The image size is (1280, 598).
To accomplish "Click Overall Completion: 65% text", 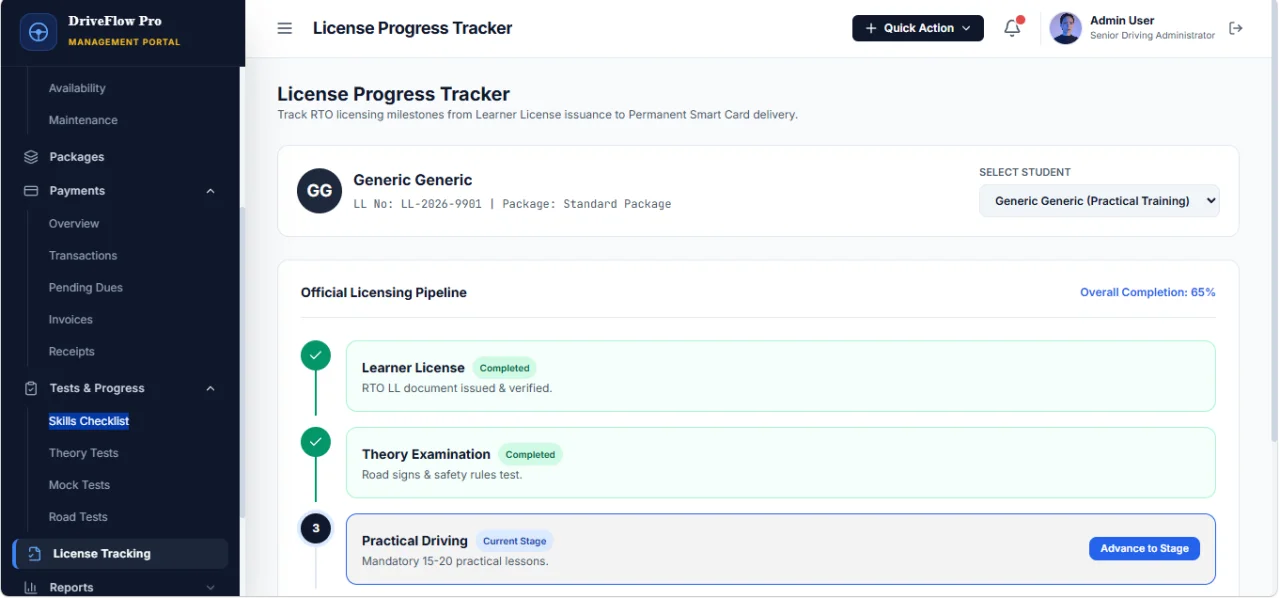I will coord(1148,293).
